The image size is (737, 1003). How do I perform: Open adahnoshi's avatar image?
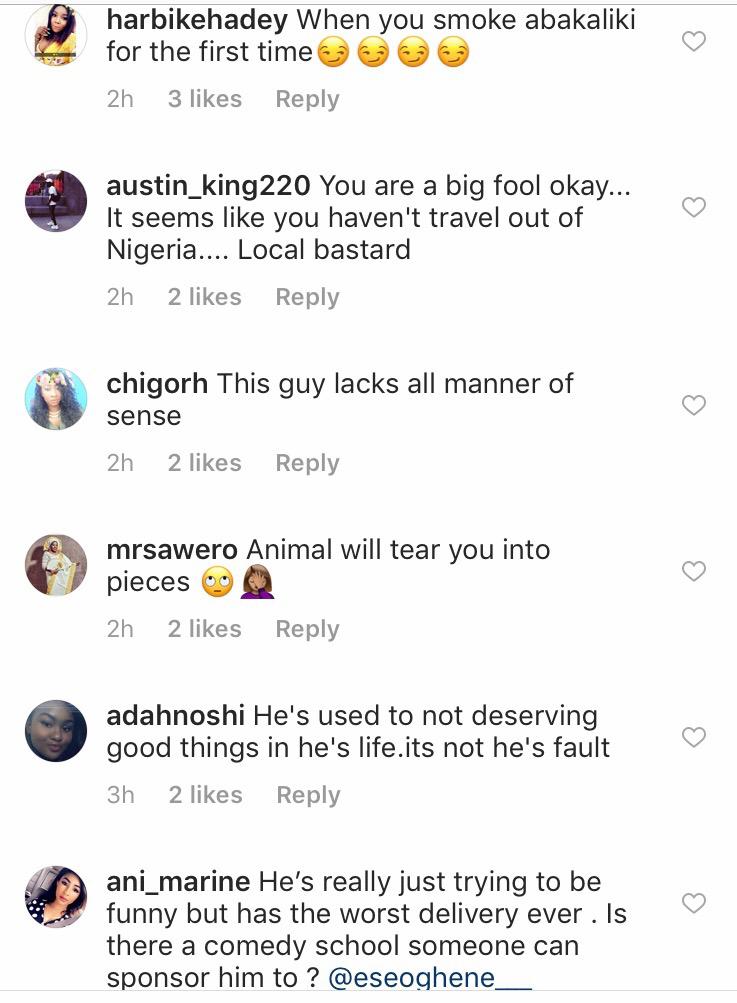point(55,731)
